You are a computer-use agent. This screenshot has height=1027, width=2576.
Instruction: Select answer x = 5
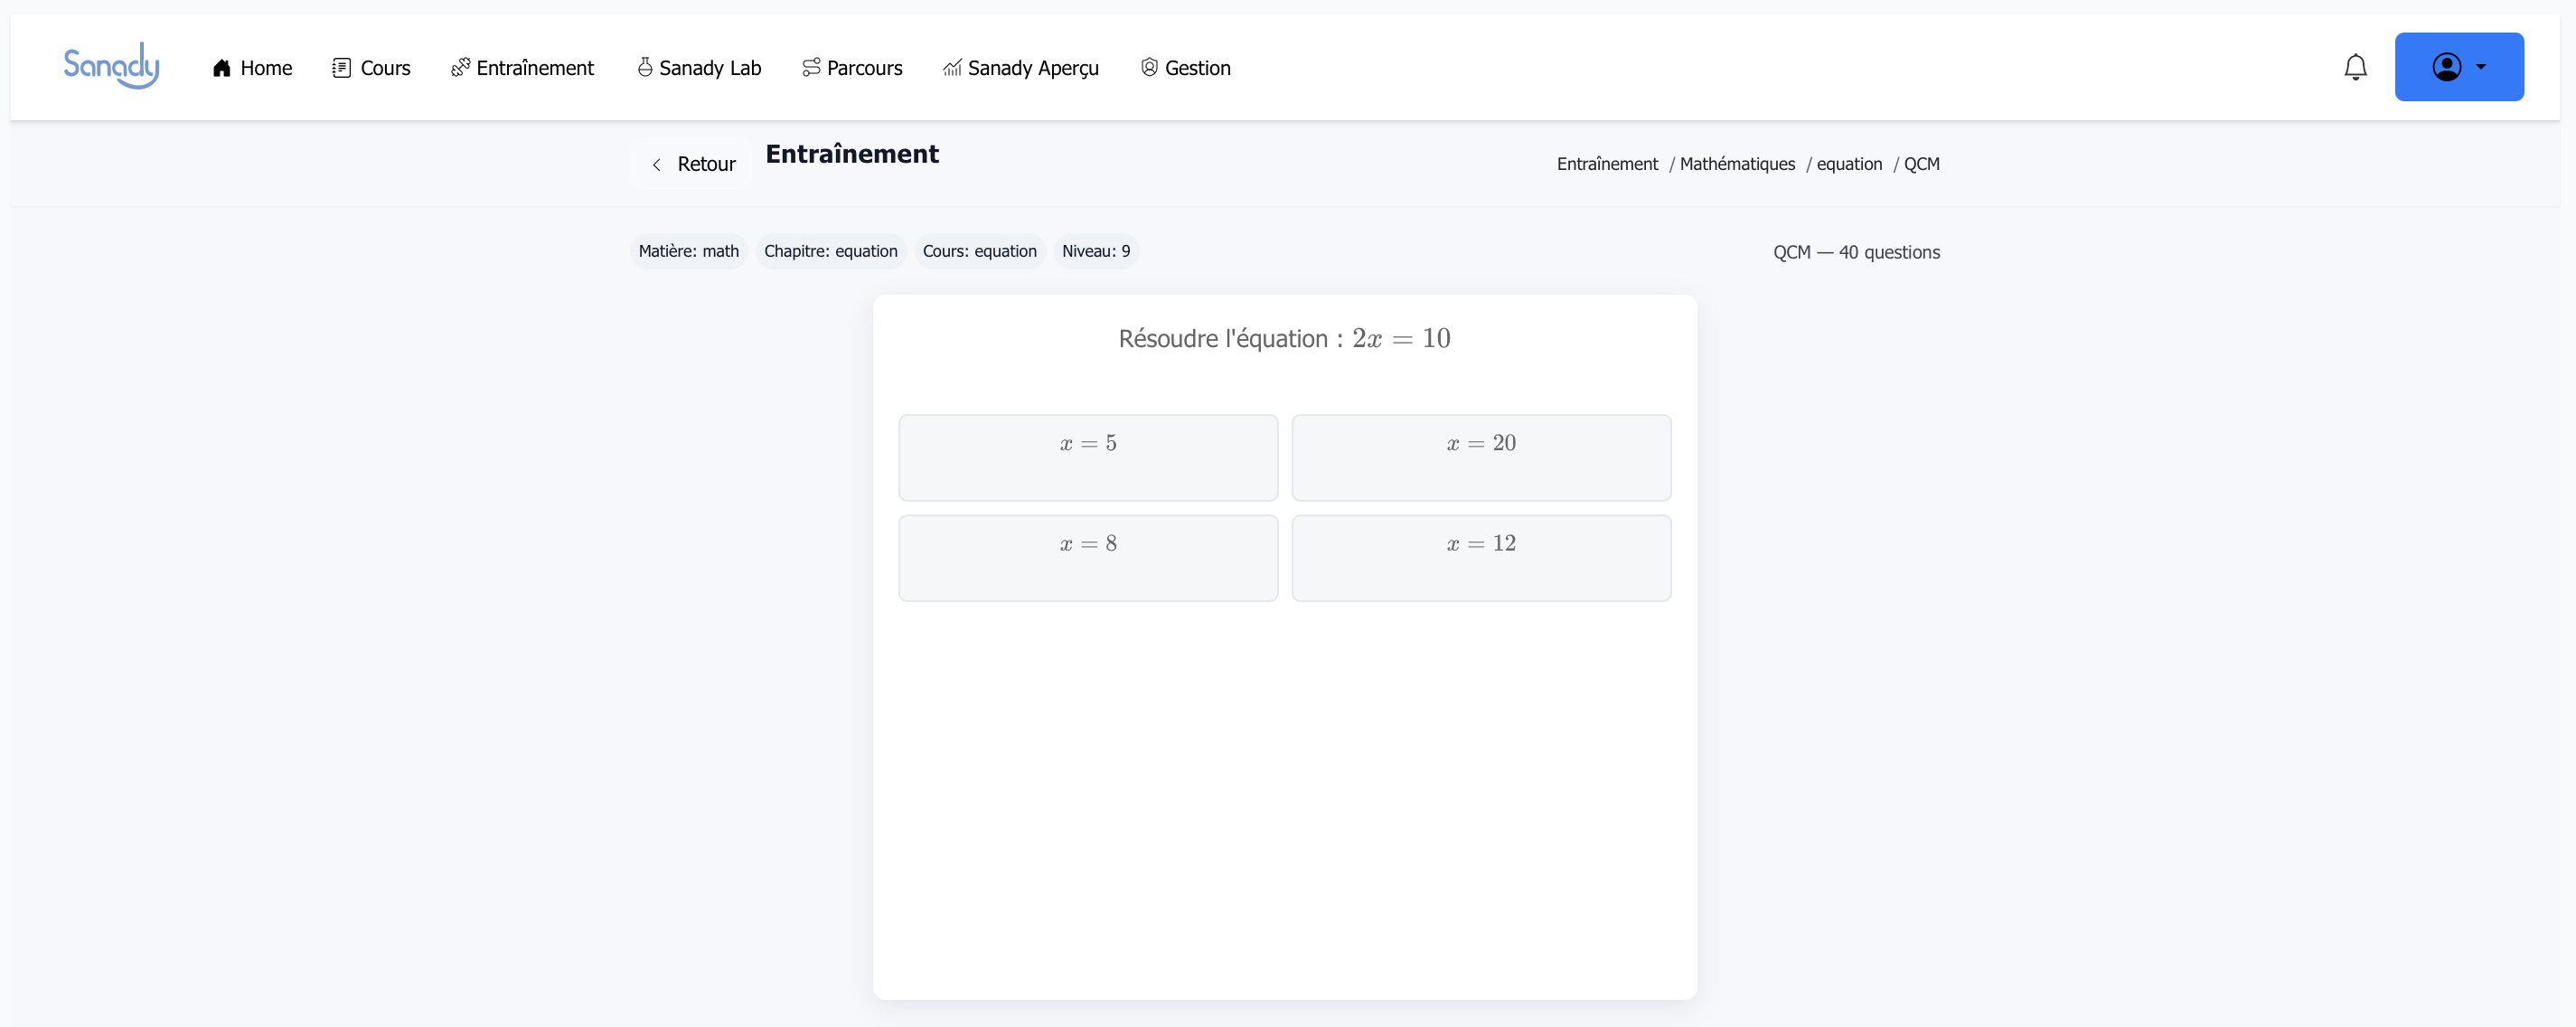click(x=1088, y=457)
